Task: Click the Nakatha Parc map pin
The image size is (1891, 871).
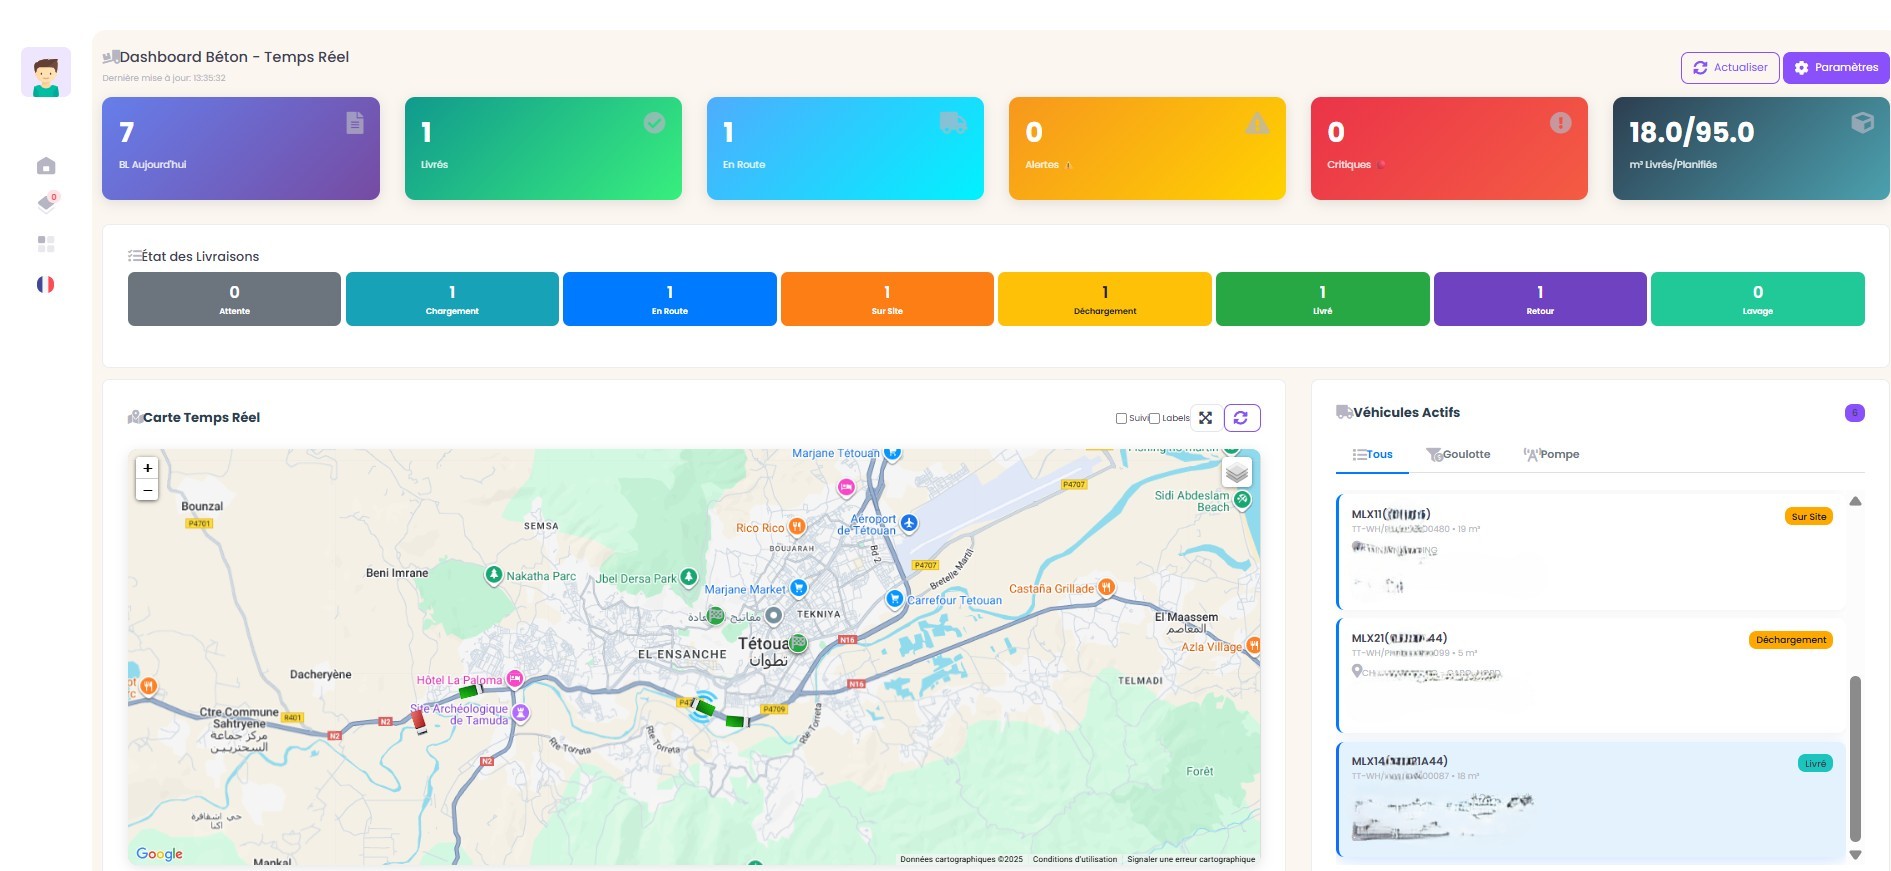Action: tap(493, 575)
